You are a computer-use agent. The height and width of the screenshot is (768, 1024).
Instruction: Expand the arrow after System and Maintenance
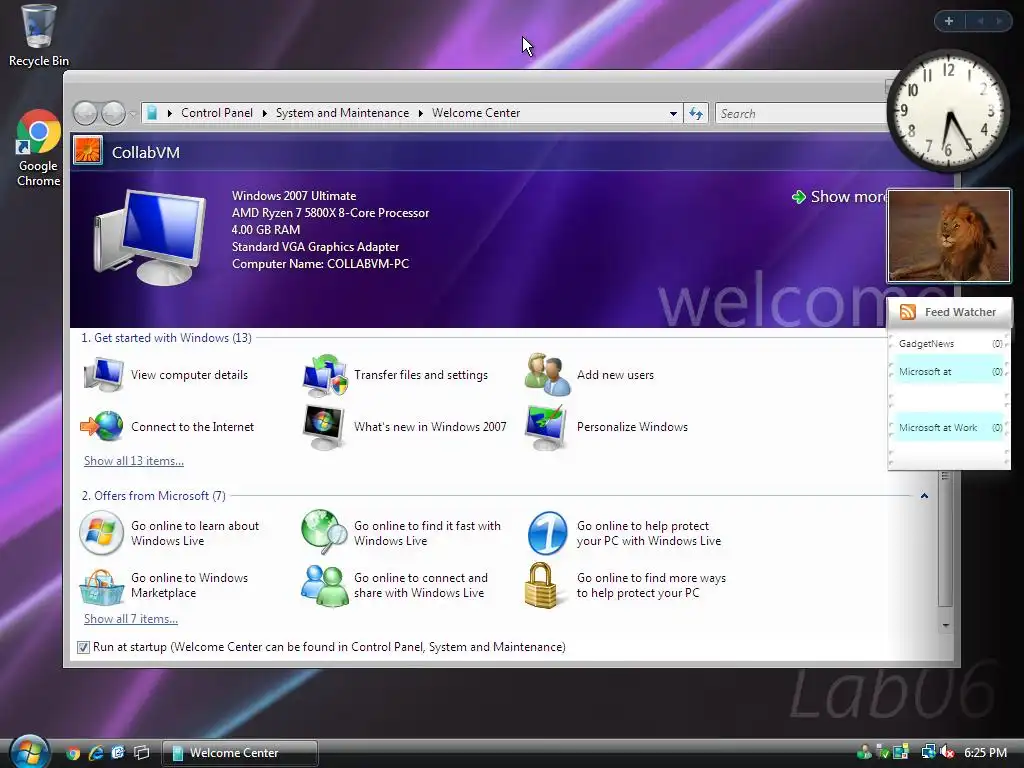(x=421, y=114)
